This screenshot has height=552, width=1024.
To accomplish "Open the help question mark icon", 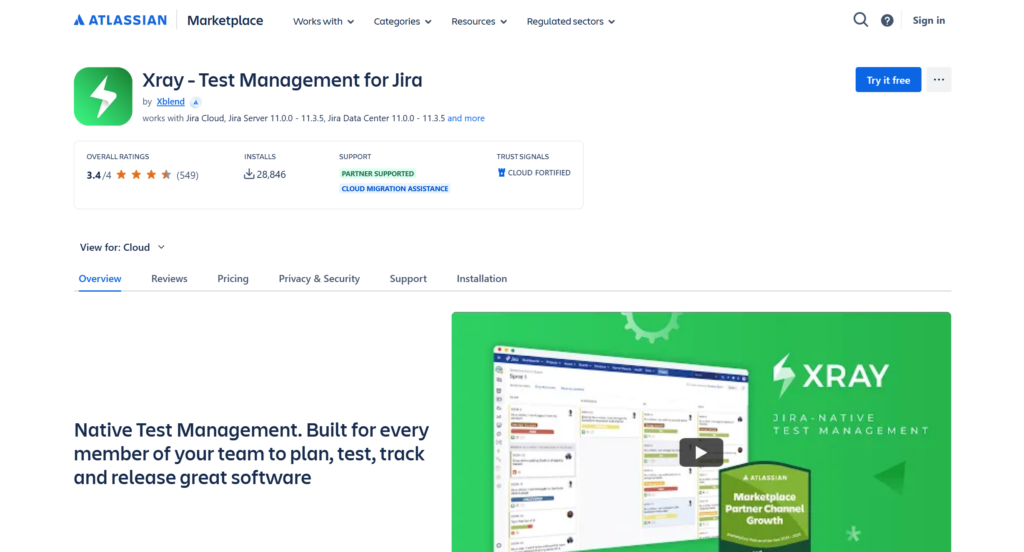I will pyautogui.click(x=887, y=21).
